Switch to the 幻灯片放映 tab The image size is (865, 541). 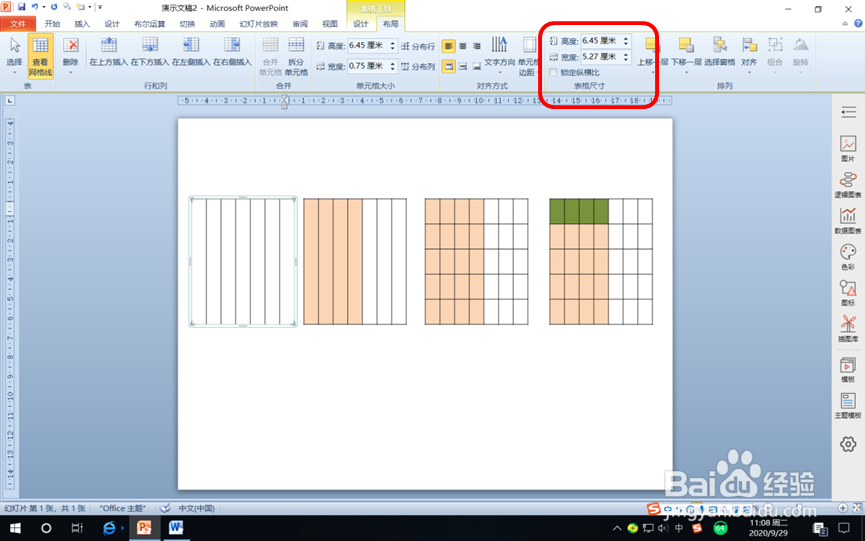[259, 24]
